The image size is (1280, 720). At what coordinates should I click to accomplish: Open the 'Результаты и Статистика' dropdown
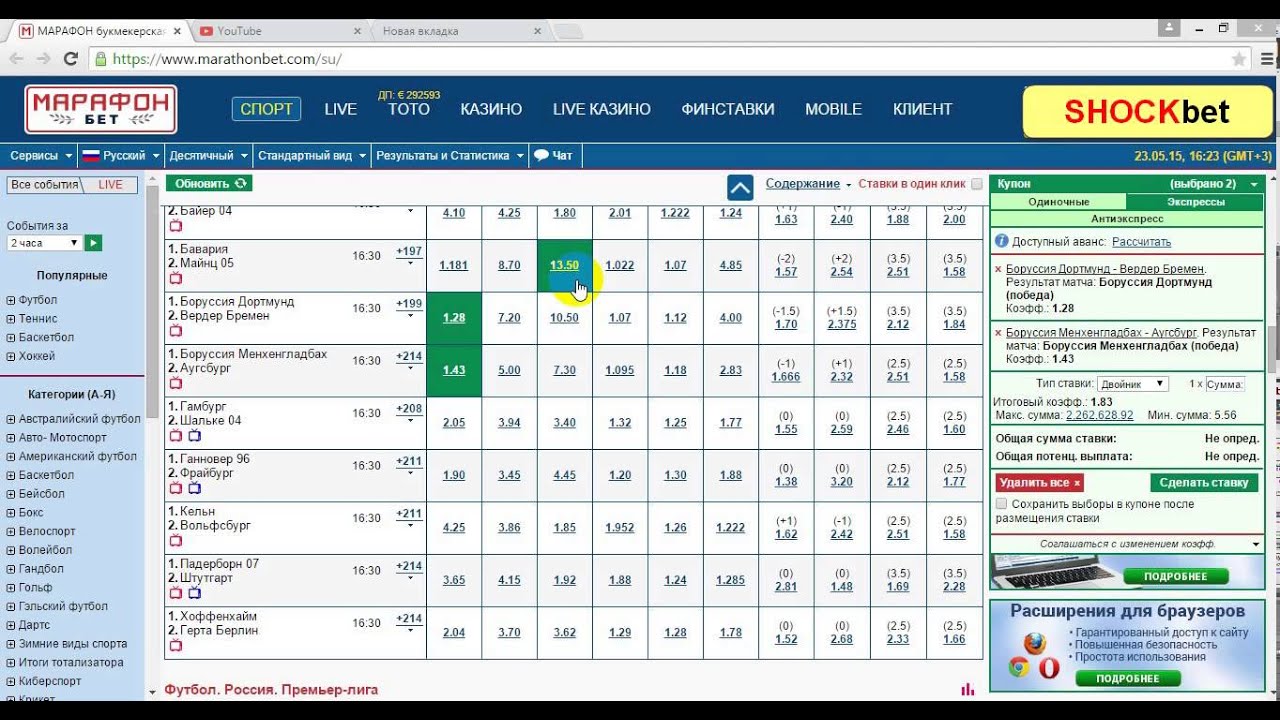pos(449,155)
